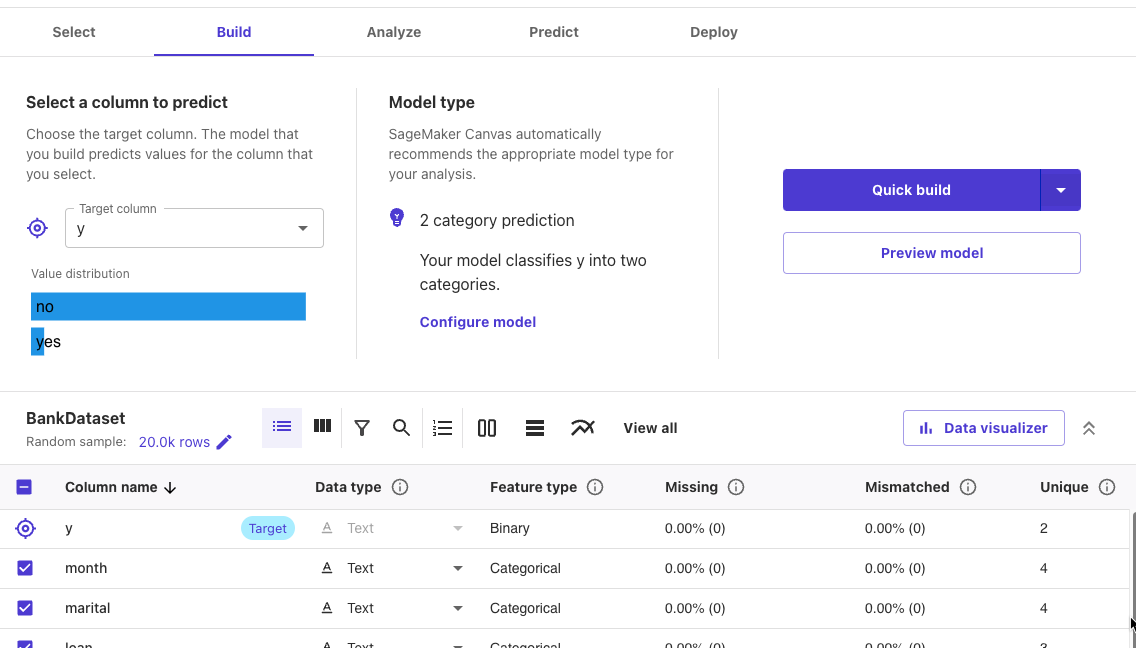The image size is (1136, 648).
Task: Click the Preview model button
Action: [932, 253]
